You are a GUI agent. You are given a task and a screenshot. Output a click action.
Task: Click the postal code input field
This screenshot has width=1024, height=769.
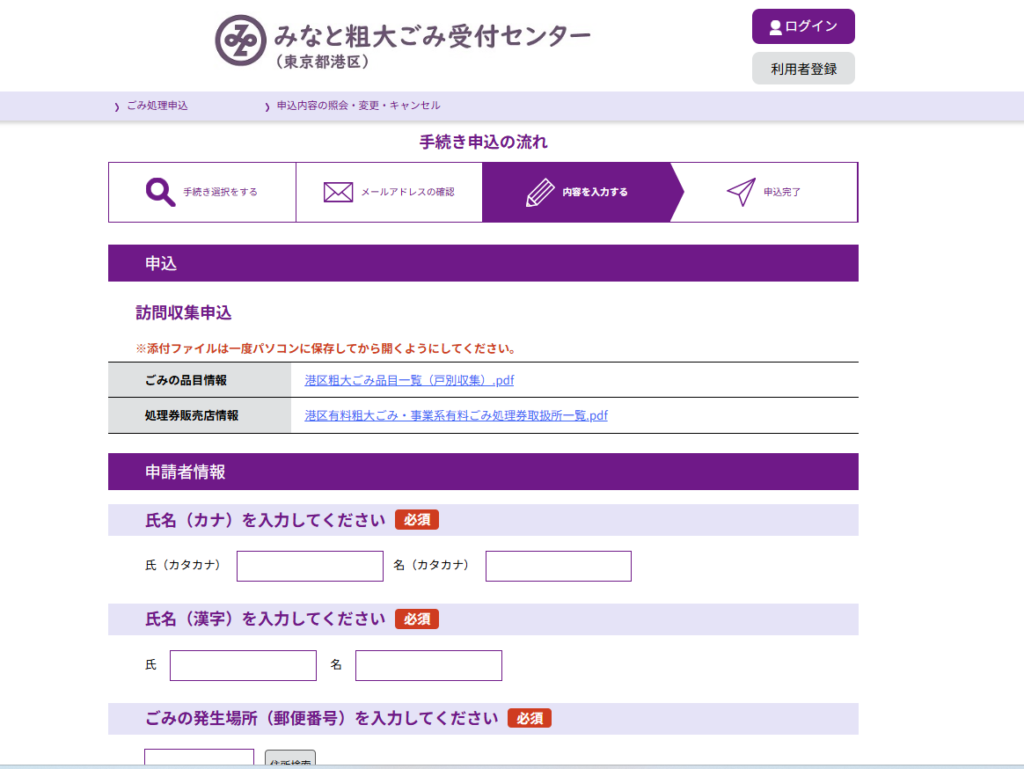199,758
